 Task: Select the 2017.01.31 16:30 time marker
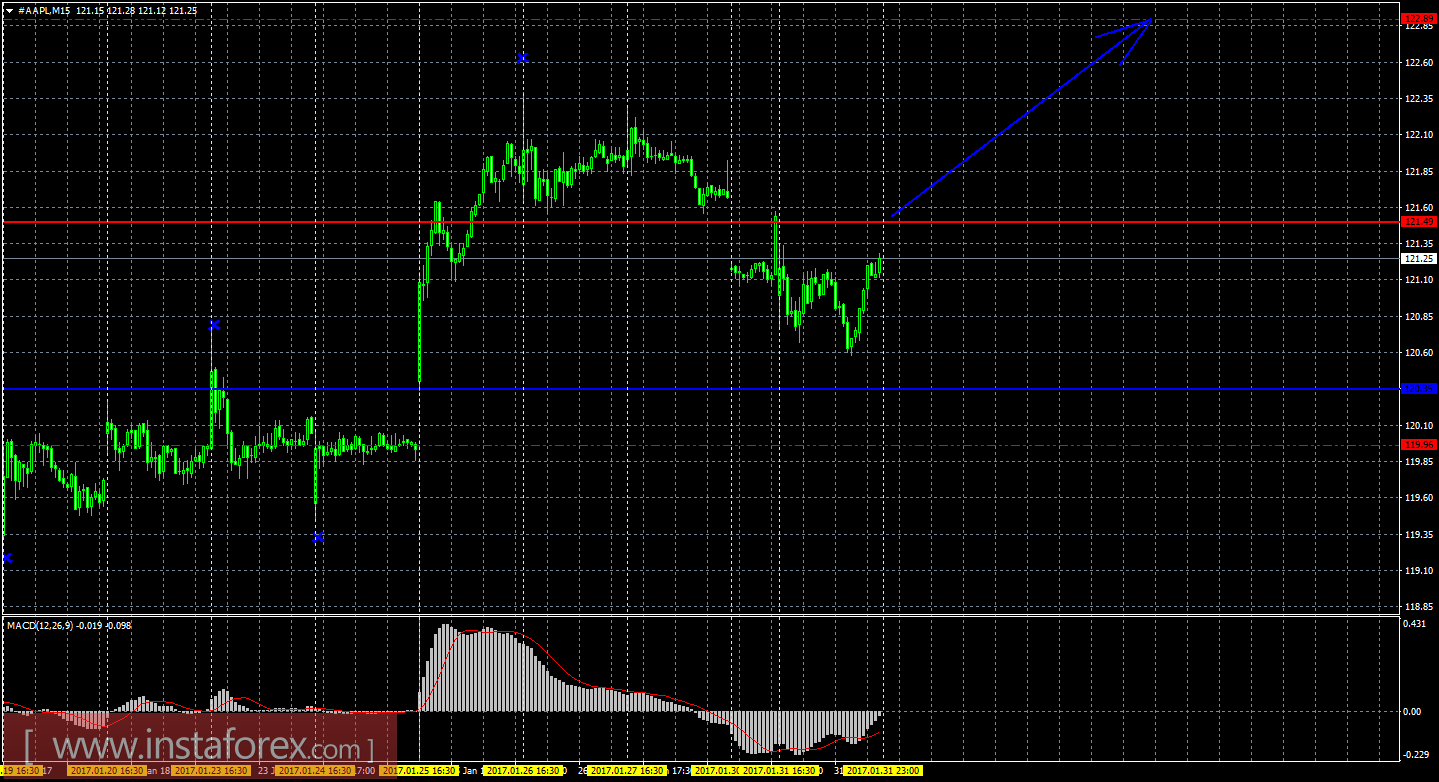click(x=779, y=771)
